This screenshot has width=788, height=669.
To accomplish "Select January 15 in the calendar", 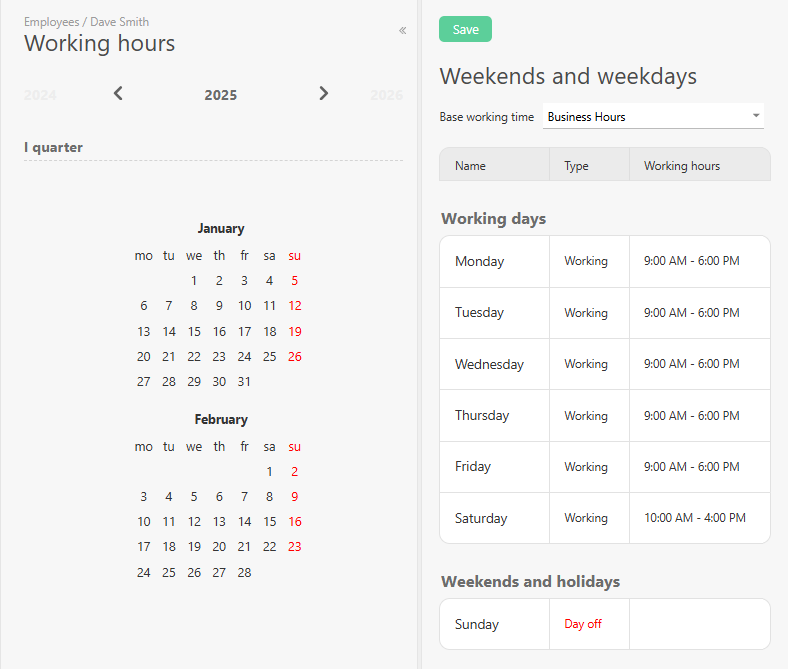I will point(194,331).
